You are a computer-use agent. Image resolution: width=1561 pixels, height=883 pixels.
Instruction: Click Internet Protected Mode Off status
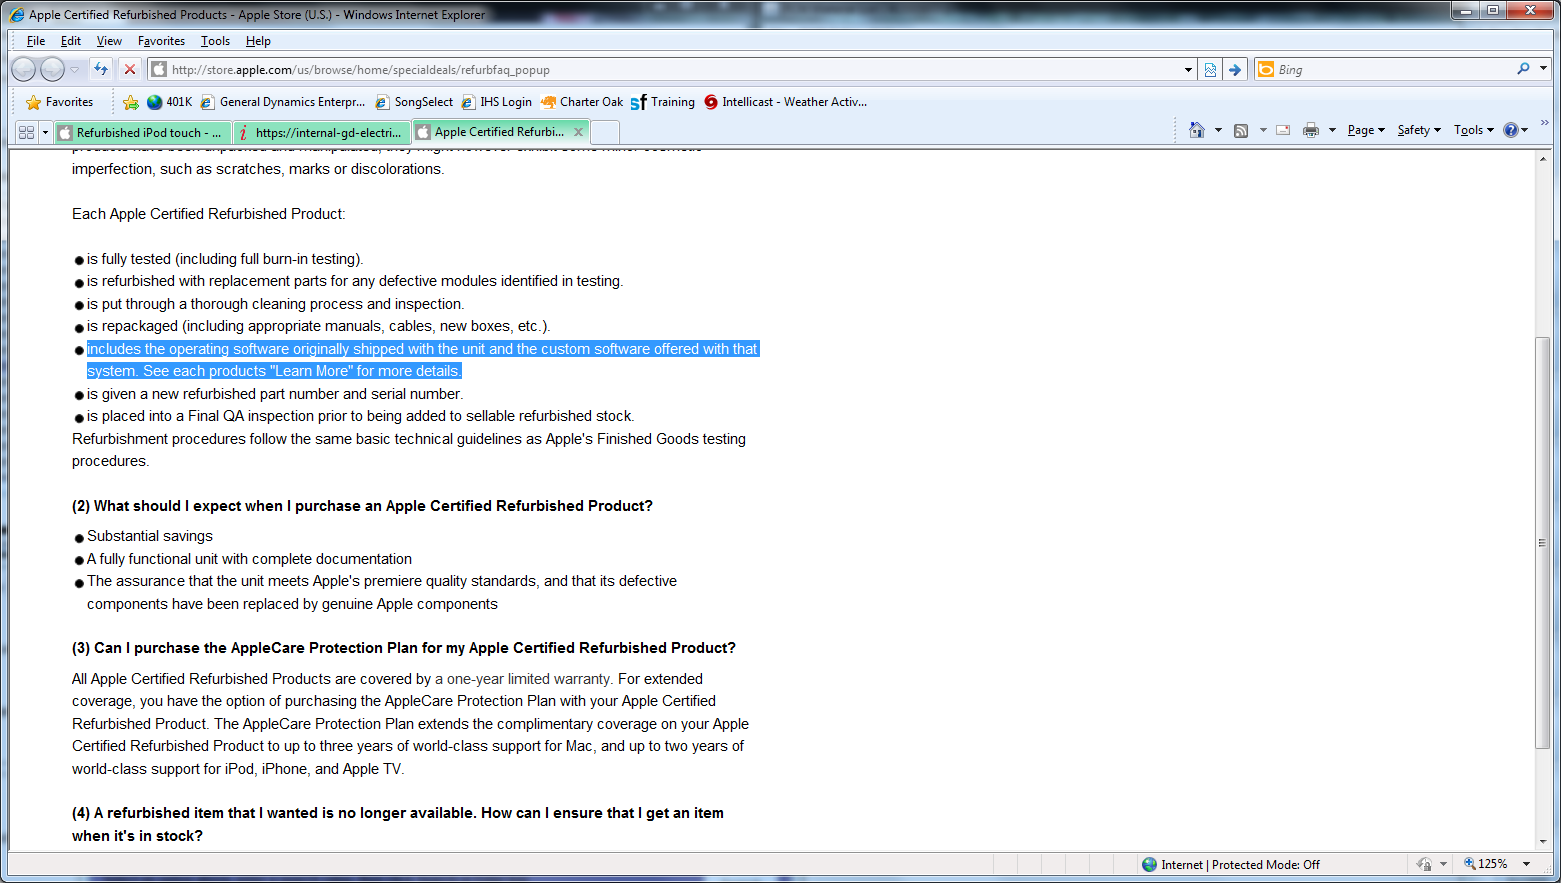tap(1231, 864)
